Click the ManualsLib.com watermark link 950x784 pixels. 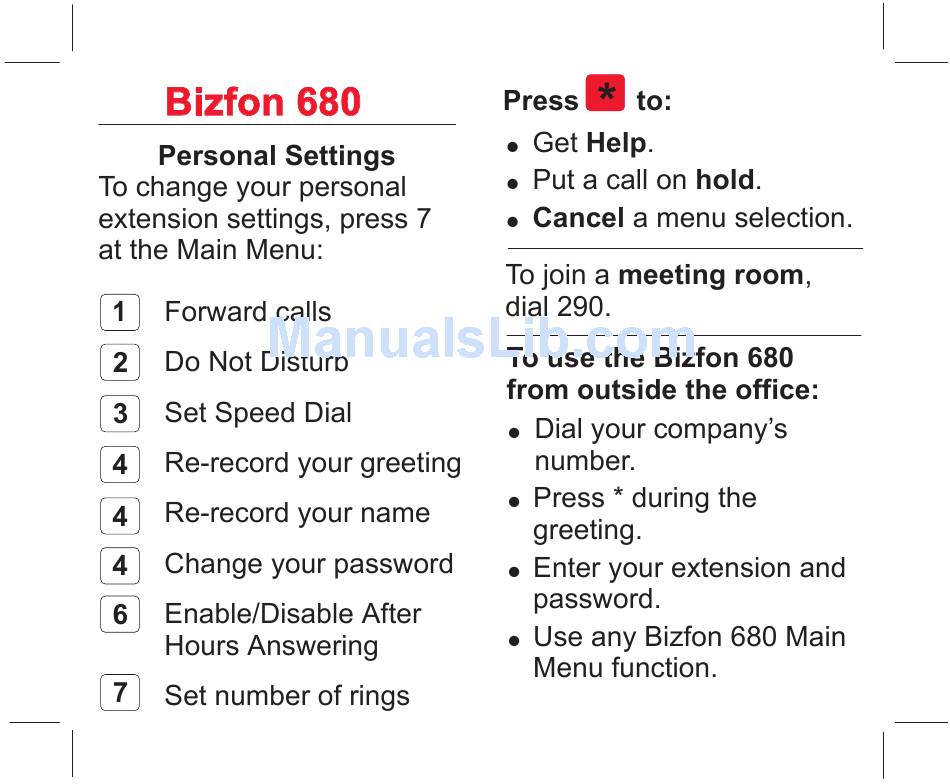pos(482,338)
